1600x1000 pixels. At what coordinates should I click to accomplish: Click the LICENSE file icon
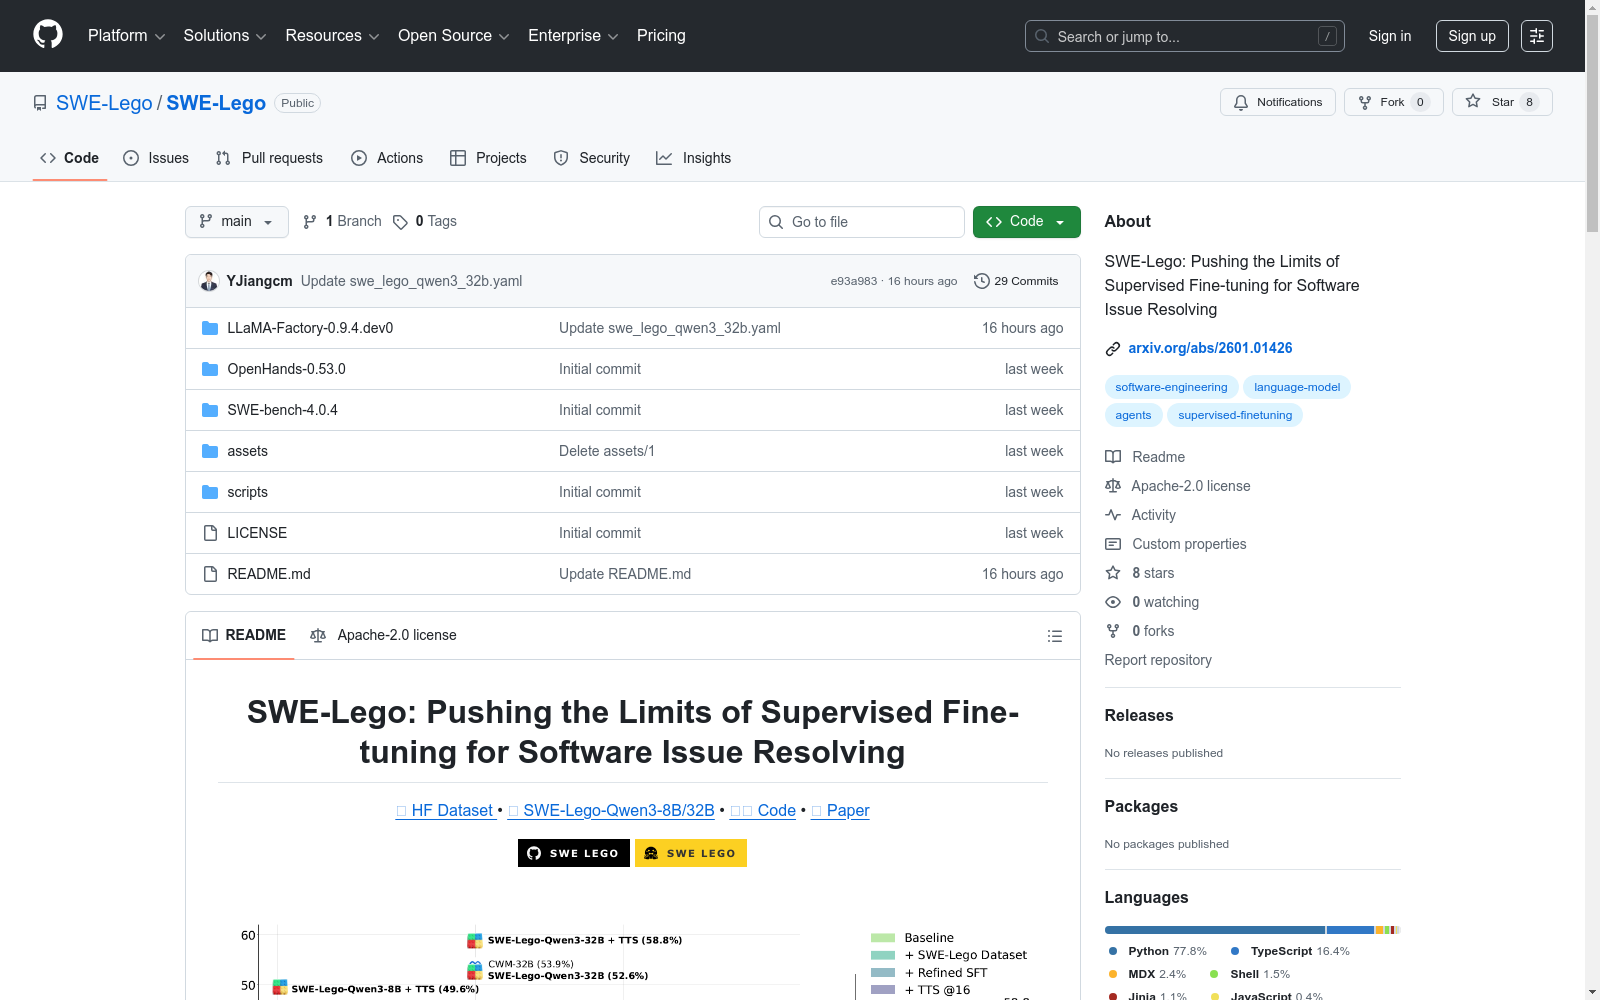(x=210, y=533)
